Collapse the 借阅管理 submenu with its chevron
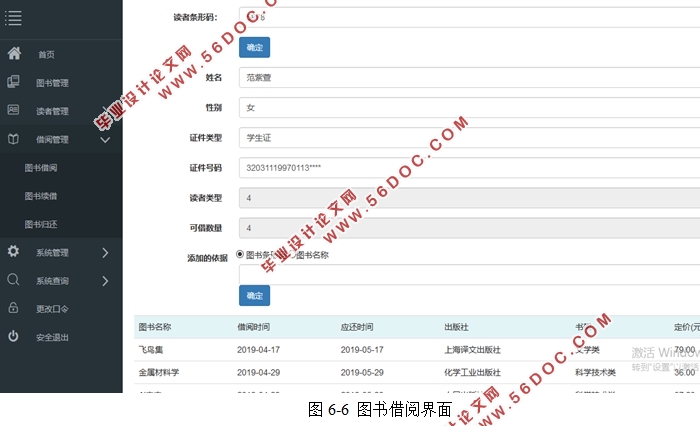700x426 pixels. 105,140
